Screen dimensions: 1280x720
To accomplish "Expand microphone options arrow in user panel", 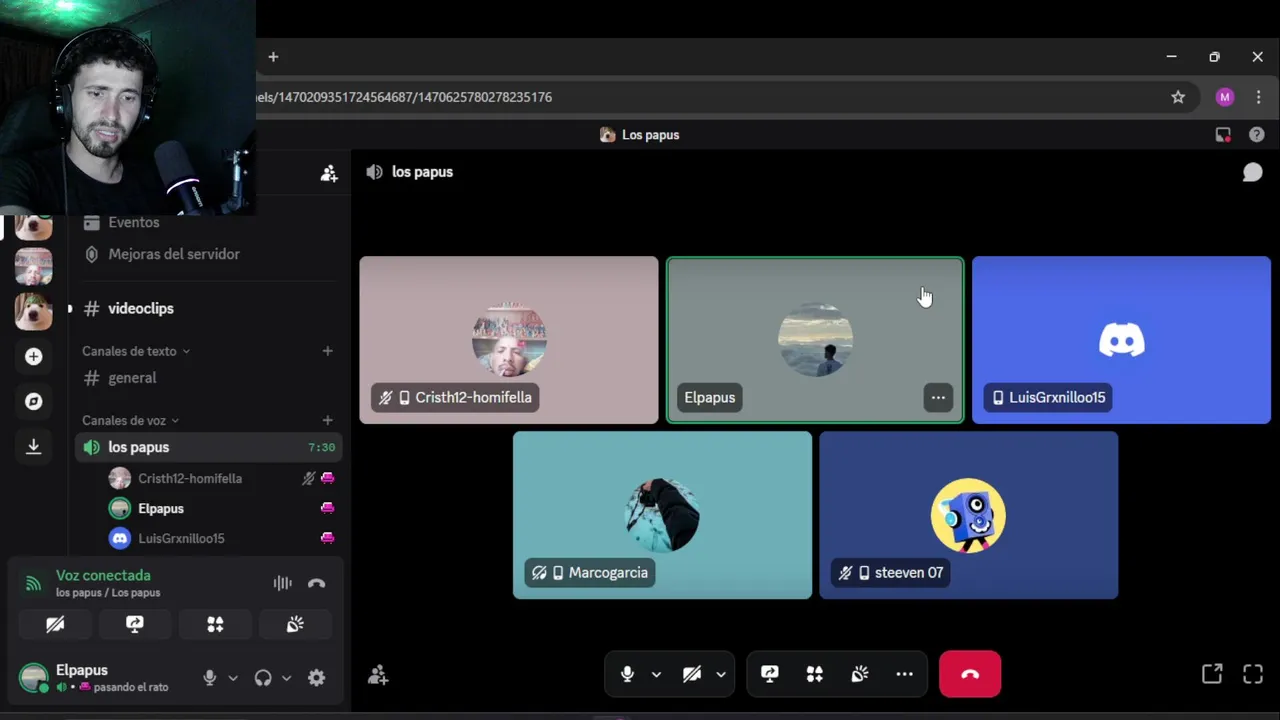I will 233,678.
